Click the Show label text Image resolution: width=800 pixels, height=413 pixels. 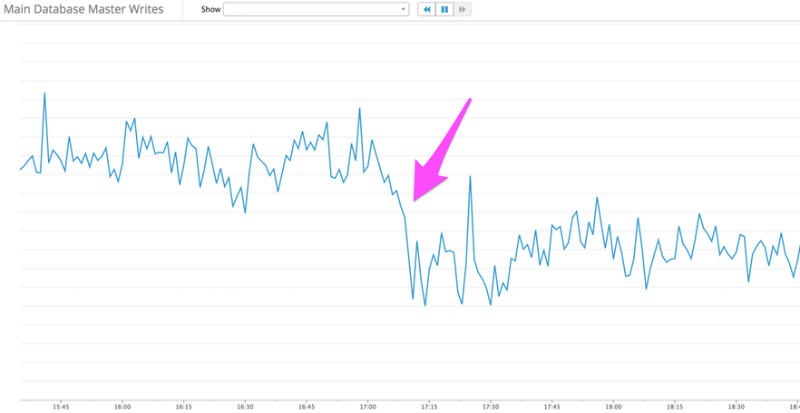click(x=211, y=9)
